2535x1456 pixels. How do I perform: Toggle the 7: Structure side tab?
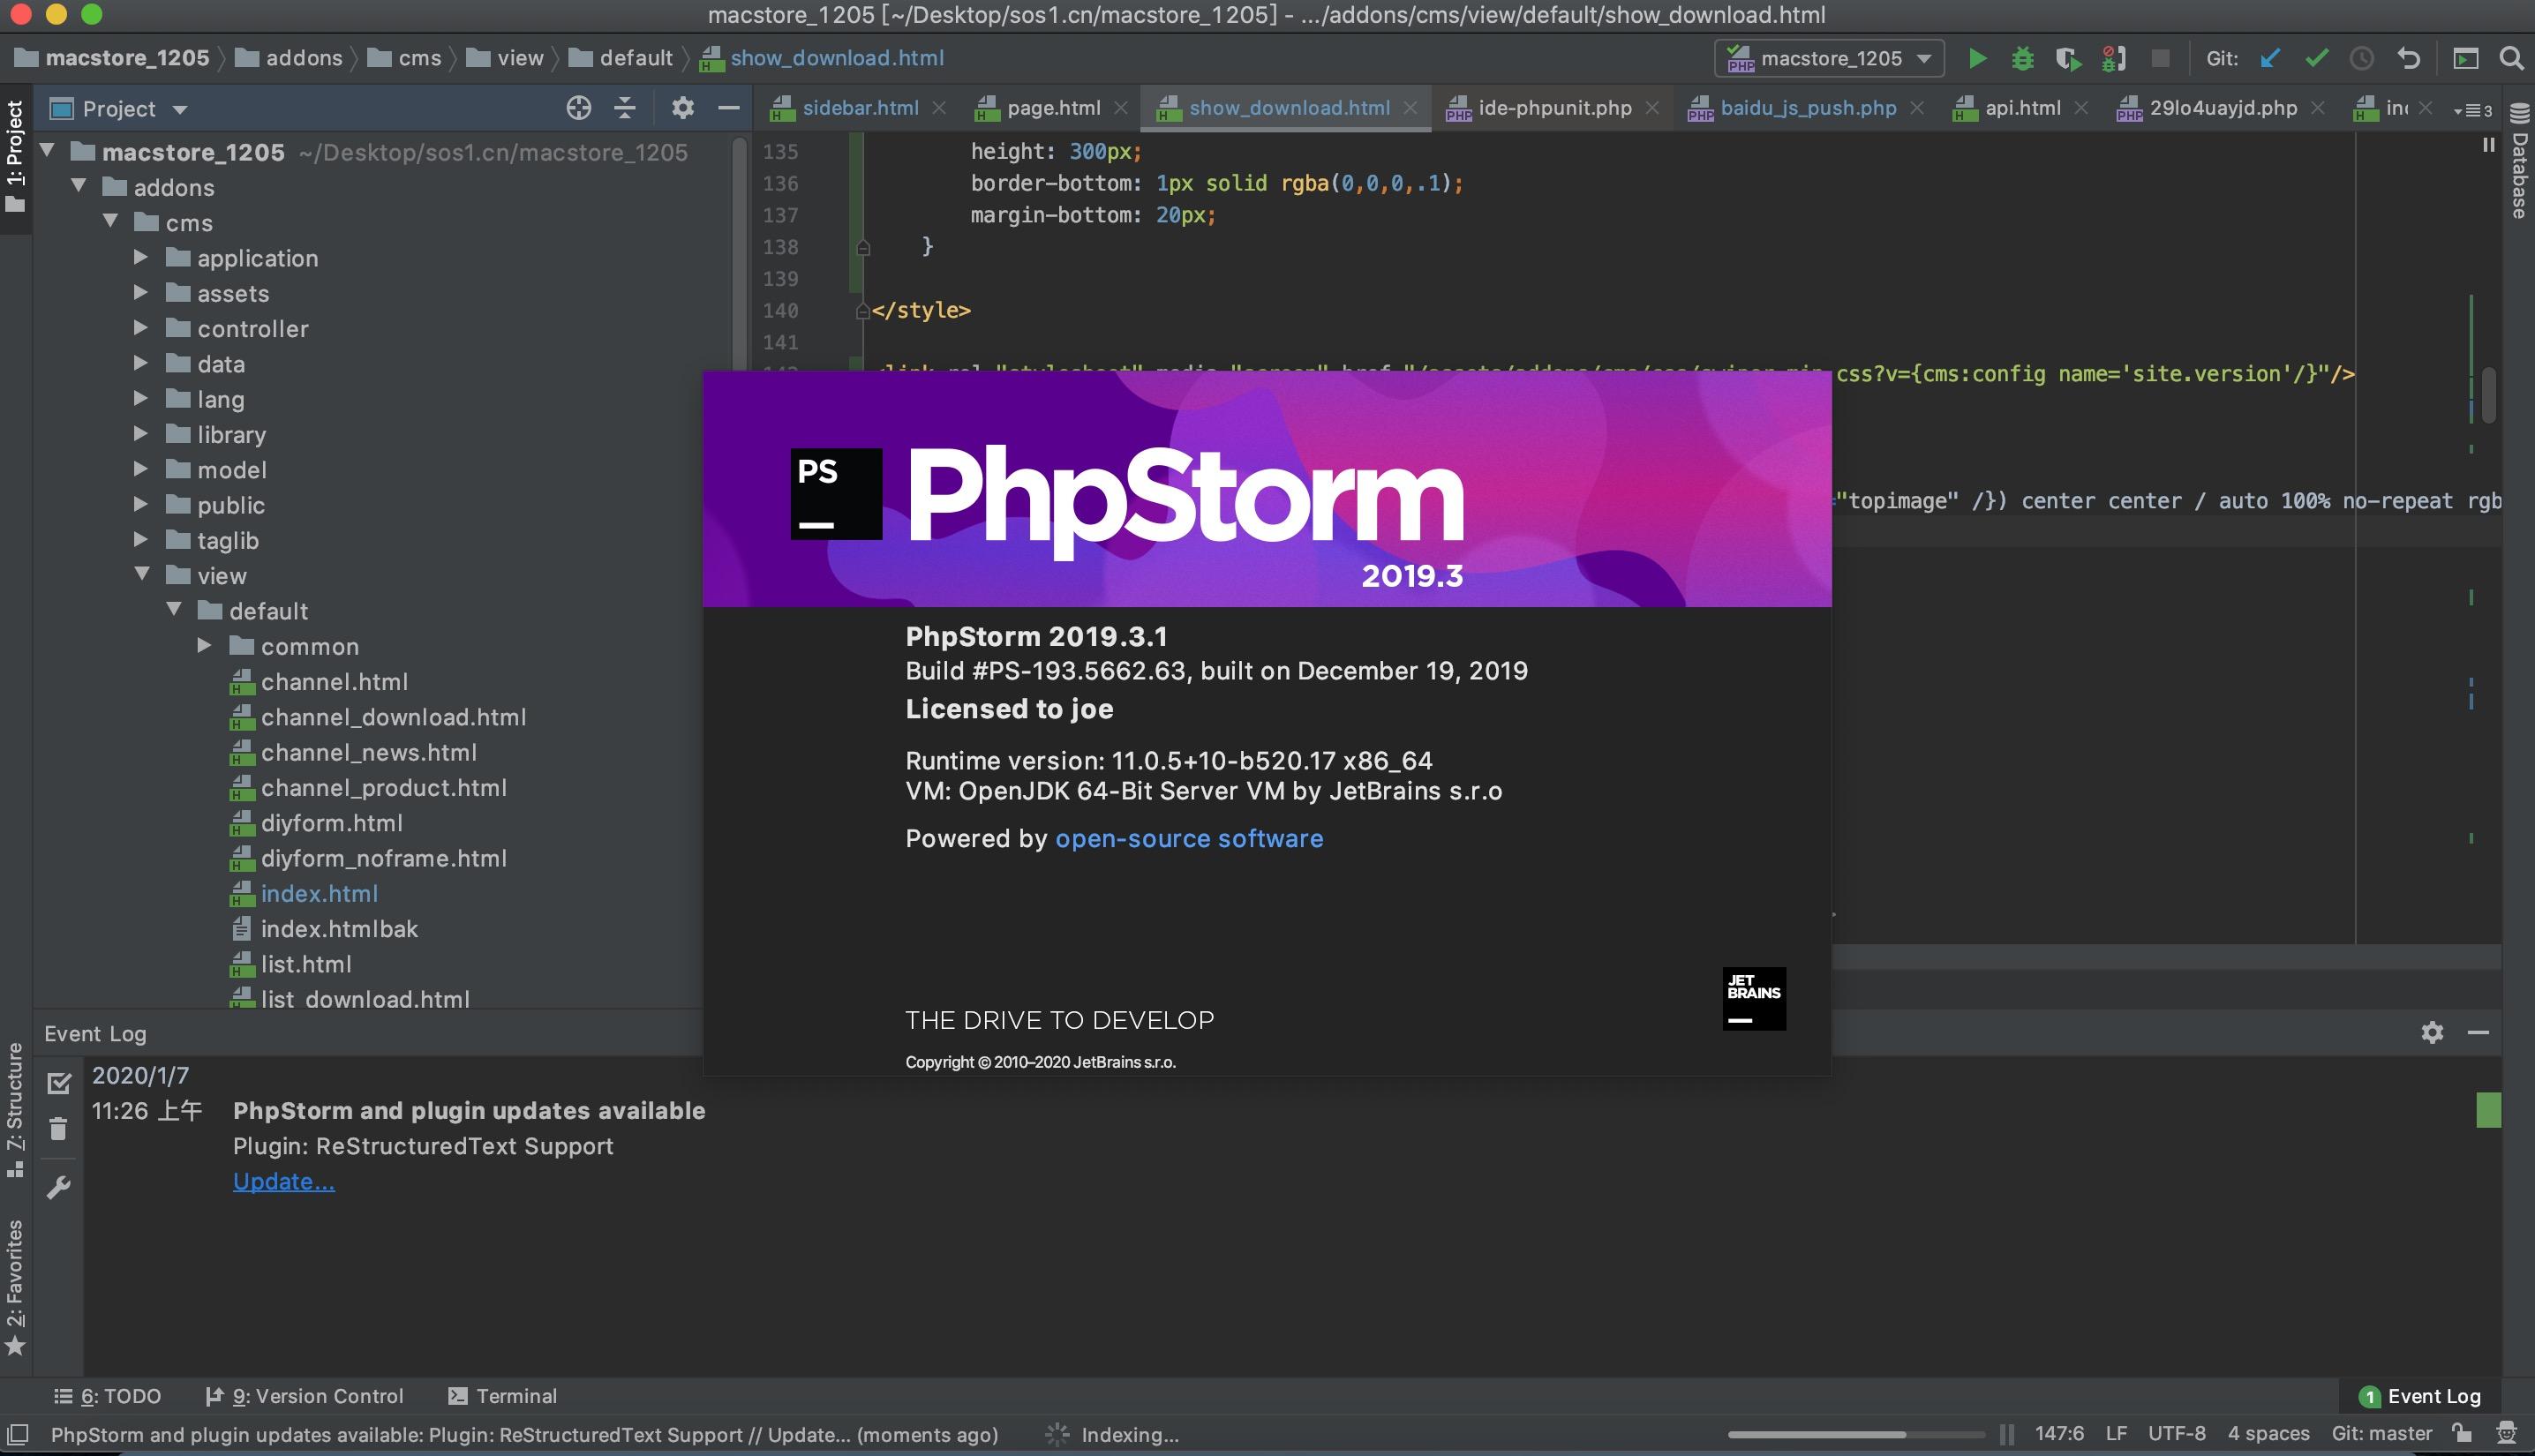pyautogui.click(x=15, y=1109)
